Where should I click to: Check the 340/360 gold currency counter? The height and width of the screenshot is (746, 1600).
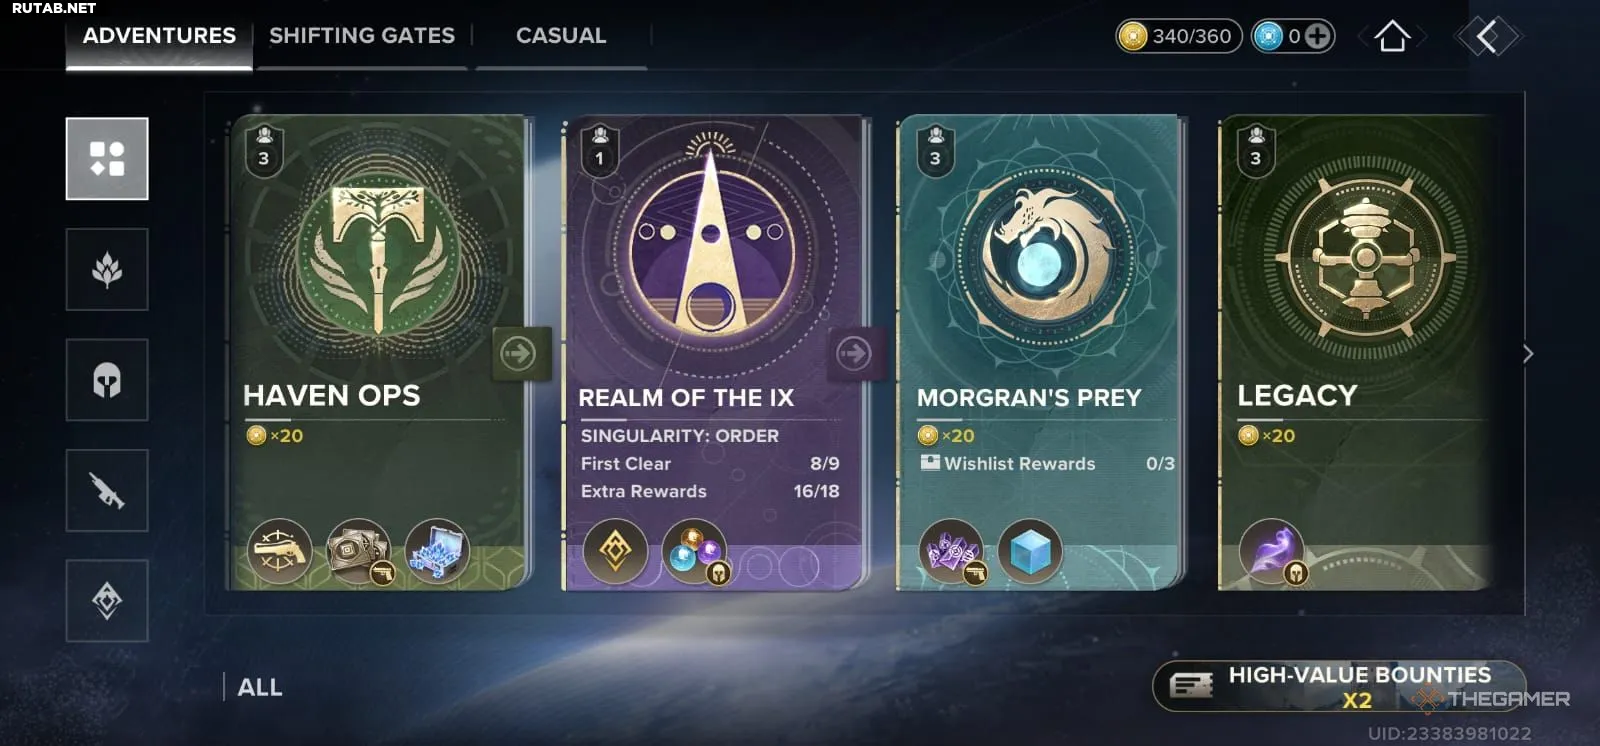click(x=1179, y=37)
